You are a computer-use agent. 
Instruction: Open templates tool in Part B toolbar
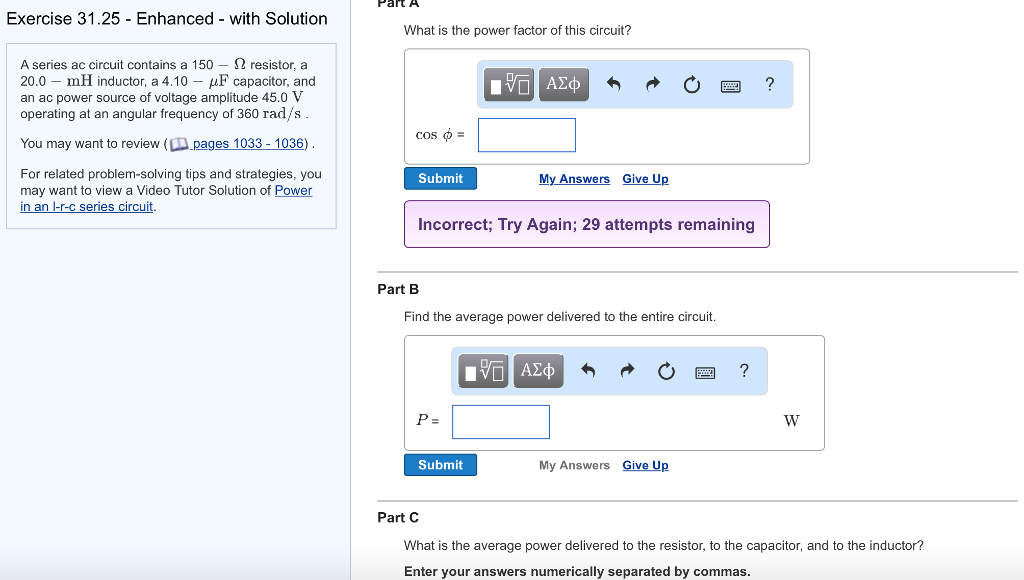coord(485,371)
